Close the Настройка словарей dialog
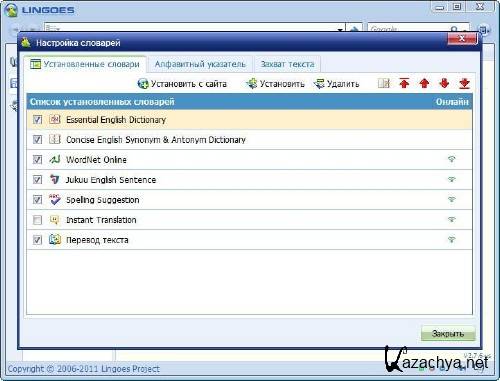Screen dimensions: 500x381 (x=462, y=39)
